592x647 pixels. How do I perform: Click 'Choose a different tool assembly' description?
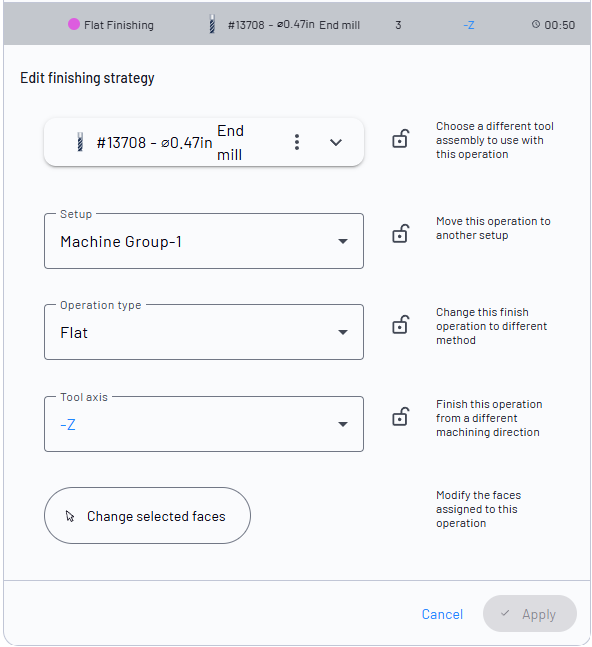495,140
